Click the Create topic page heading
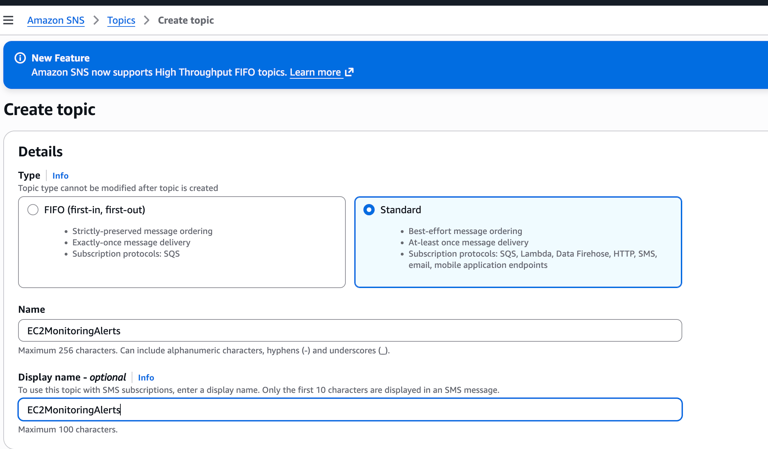The image size is (768, 449). coord(49,109)
